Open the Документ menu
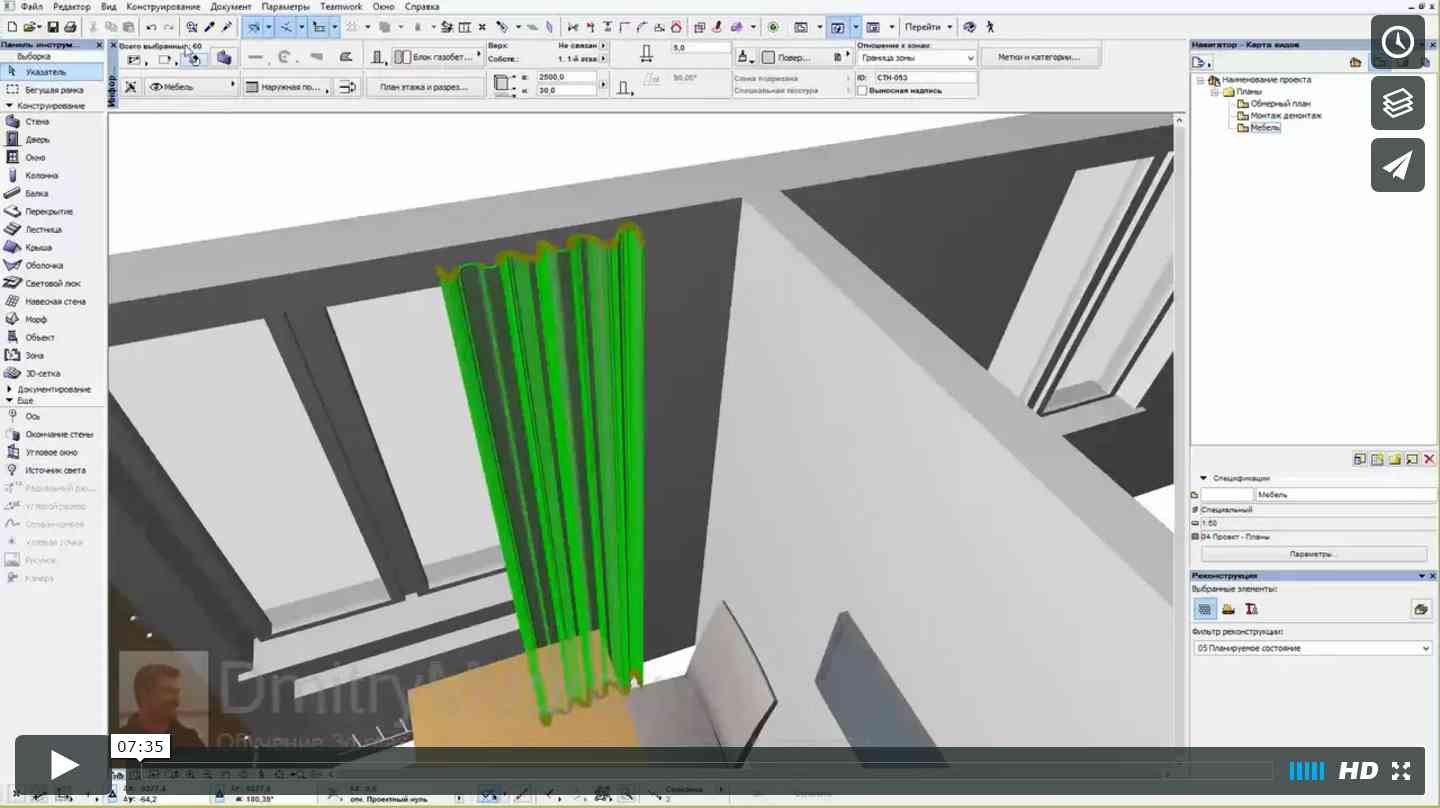The width and height of the screenshot is (1440, 808). pyautogui.click(x=231, y=6)
